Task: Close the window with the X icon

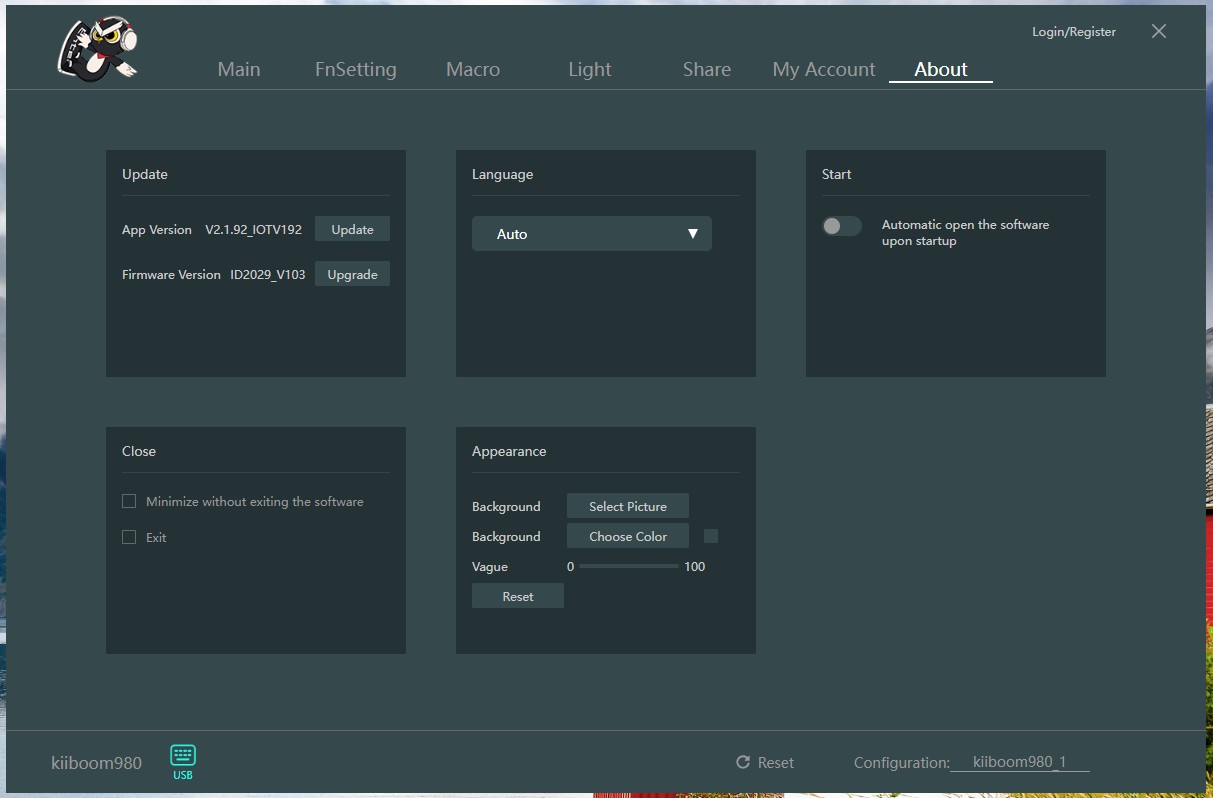Action: coord(1159,31)
